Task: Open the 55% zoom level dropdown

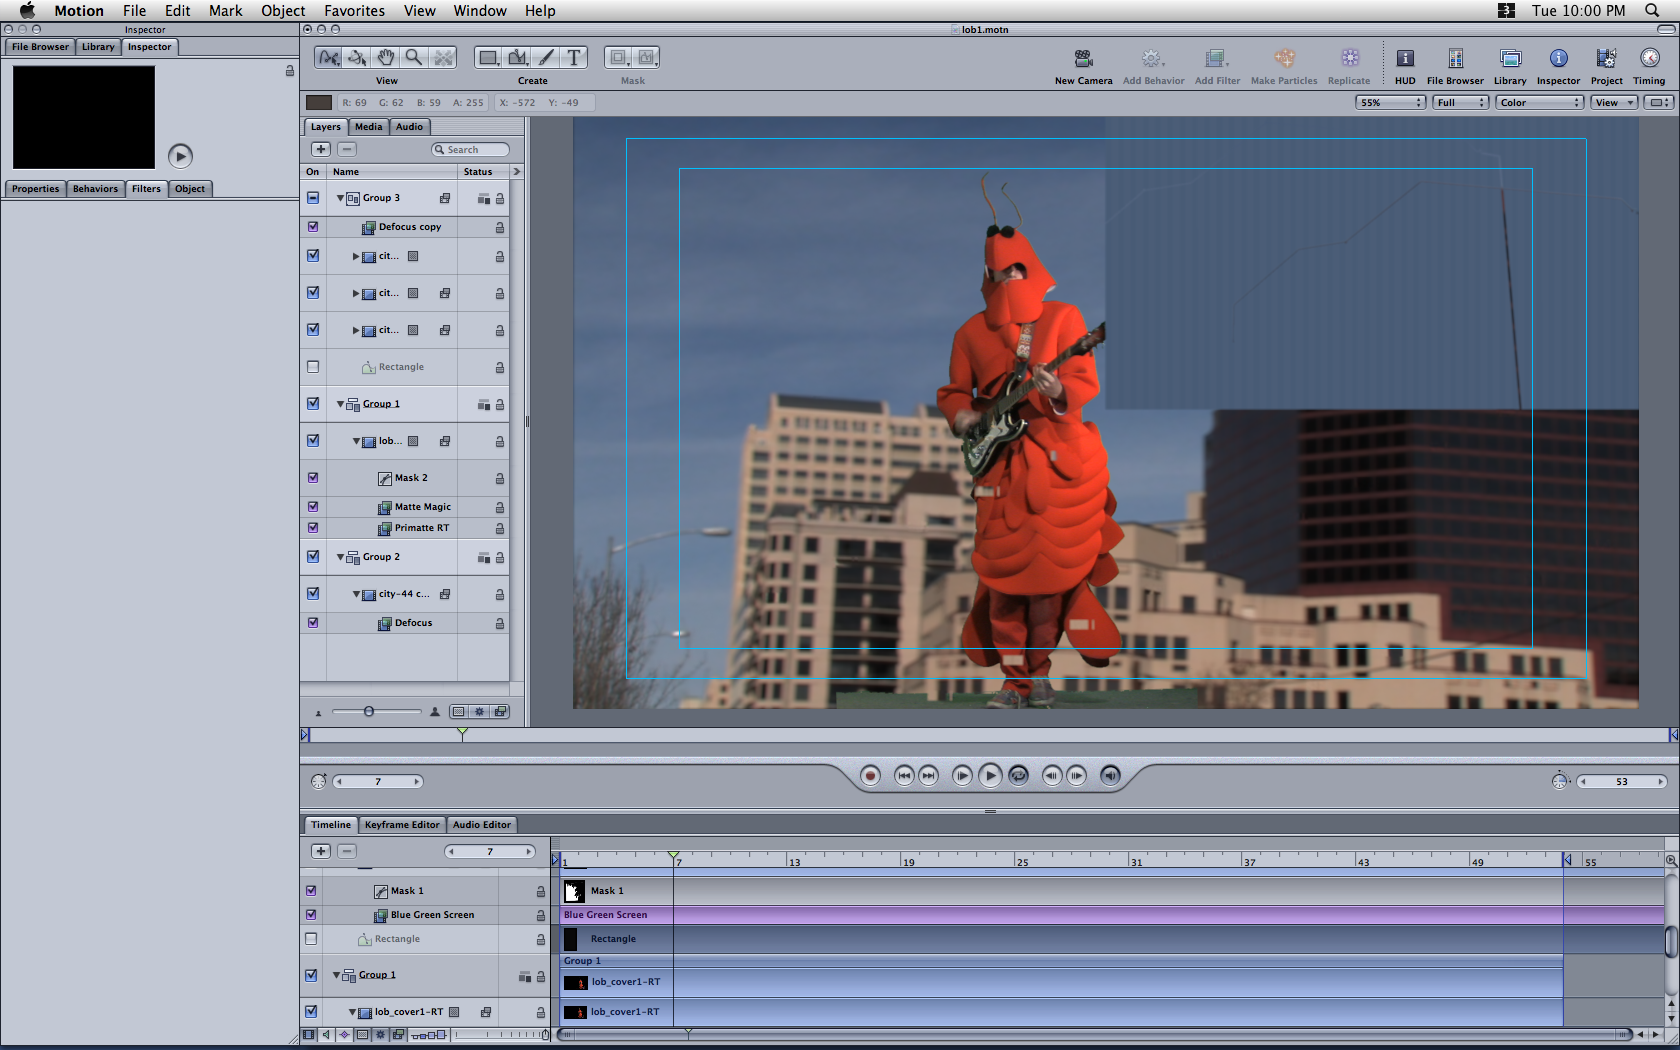Action: (1390, 103)
